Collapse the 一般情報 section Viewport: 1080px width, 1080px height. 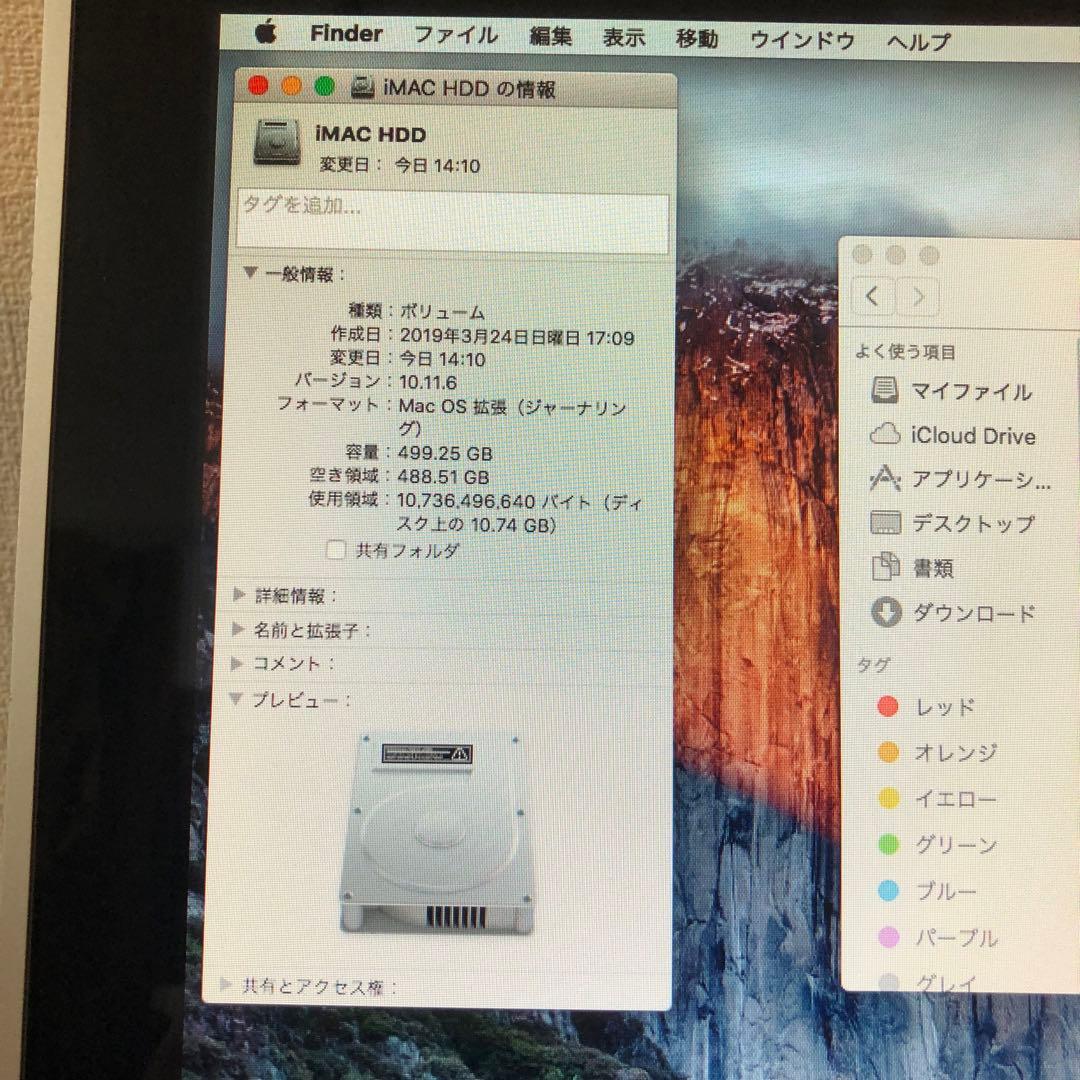click(x=251, y=273)
